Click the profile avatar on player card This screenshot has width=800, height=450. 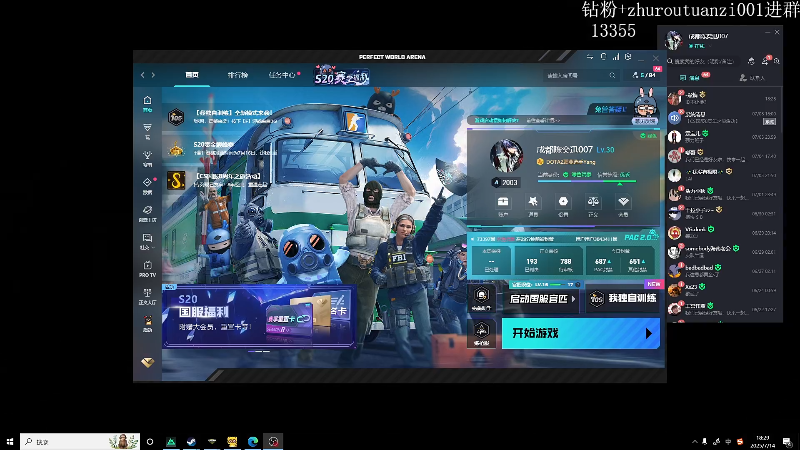[506, 155]
